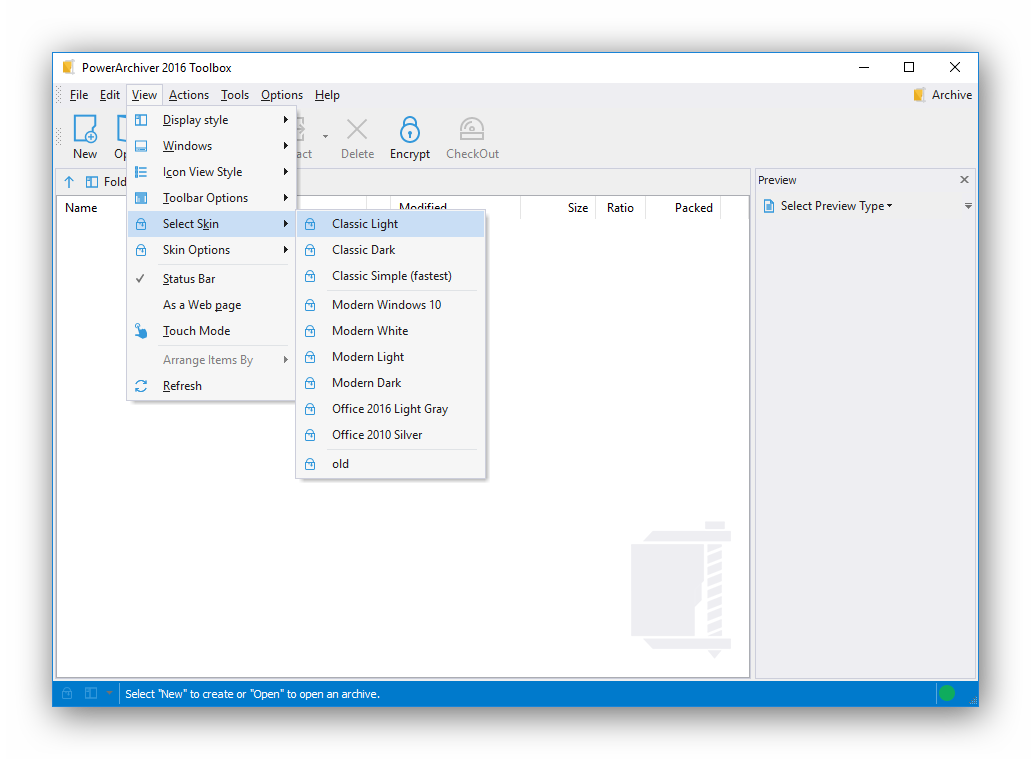Click the skin icon beside Modern Windows 10

[310, 305]
